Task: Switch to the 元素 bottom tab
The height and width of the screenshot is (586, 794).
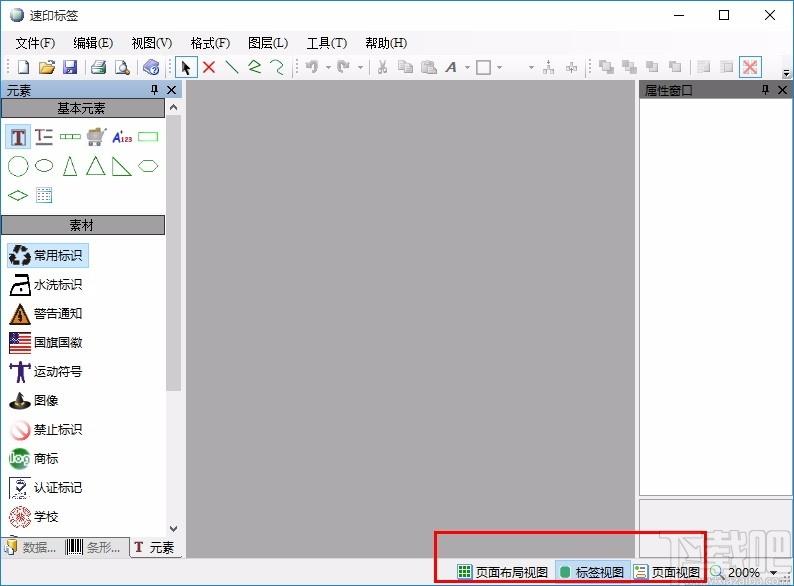Action: point(155,548)
